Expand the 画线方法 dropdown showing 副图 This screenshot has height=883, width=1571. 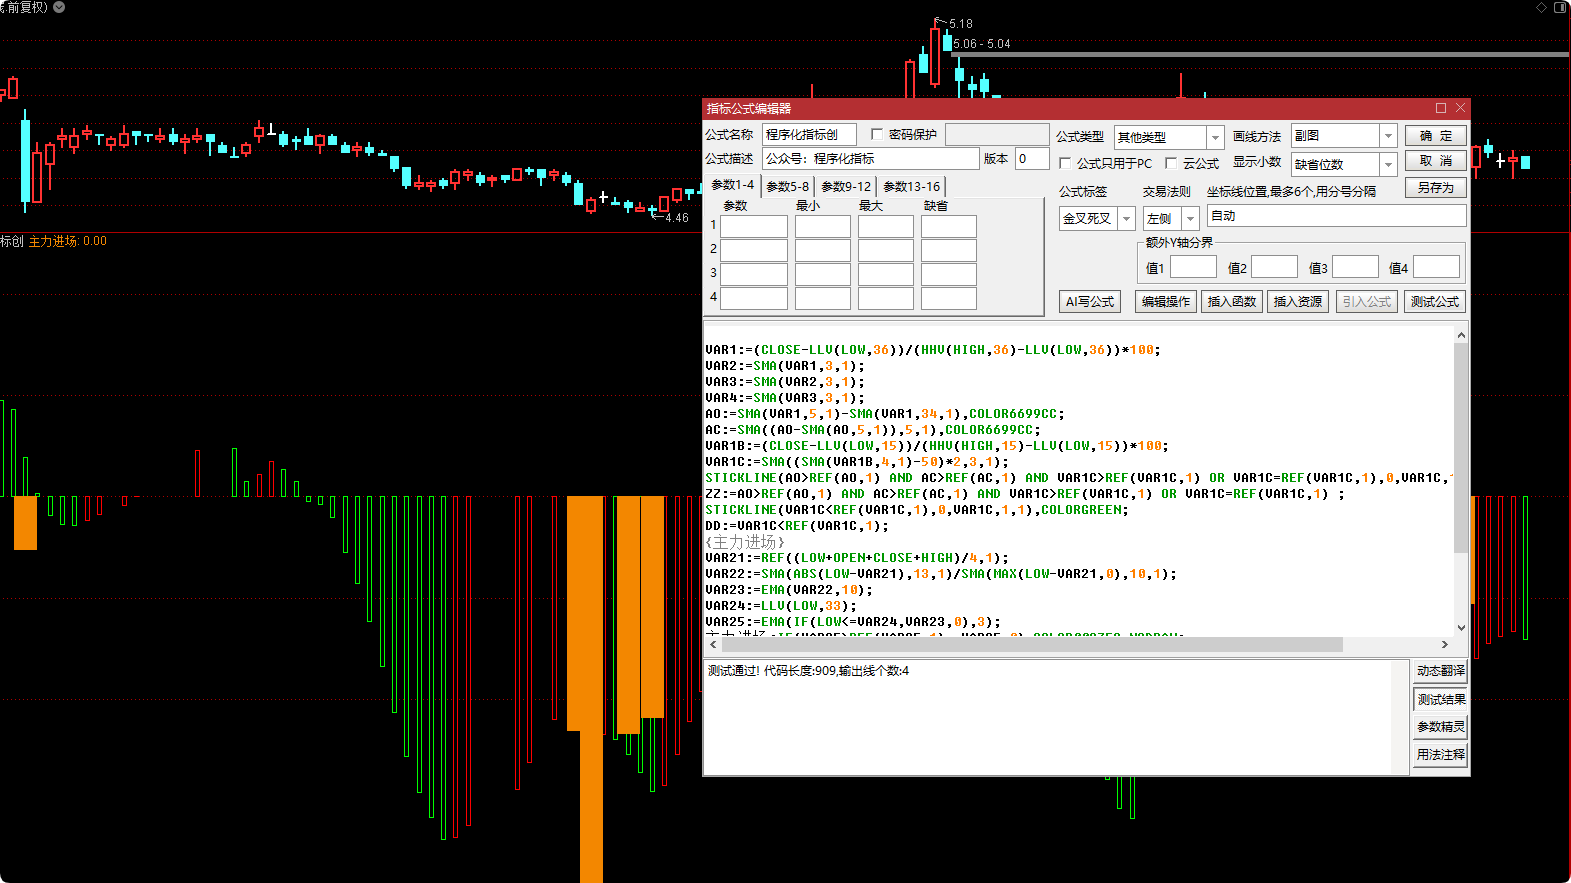(x=1388, y=136)
